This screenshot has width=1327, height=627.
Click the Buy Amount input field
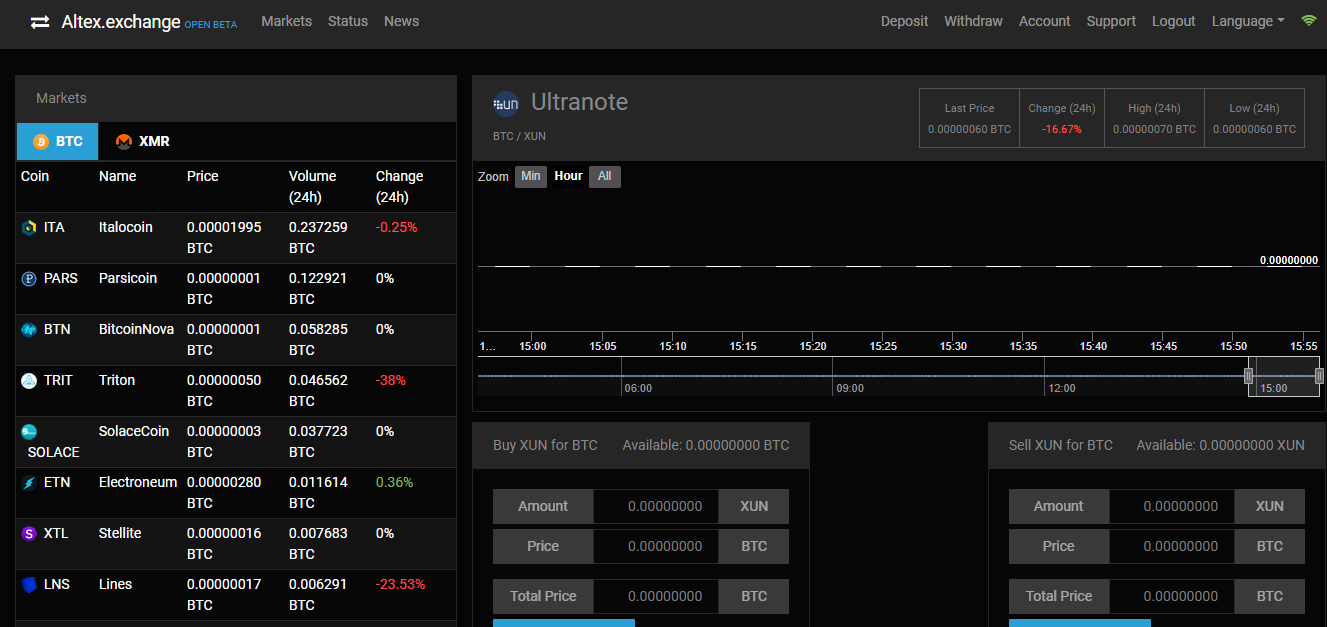pos(656,507)
